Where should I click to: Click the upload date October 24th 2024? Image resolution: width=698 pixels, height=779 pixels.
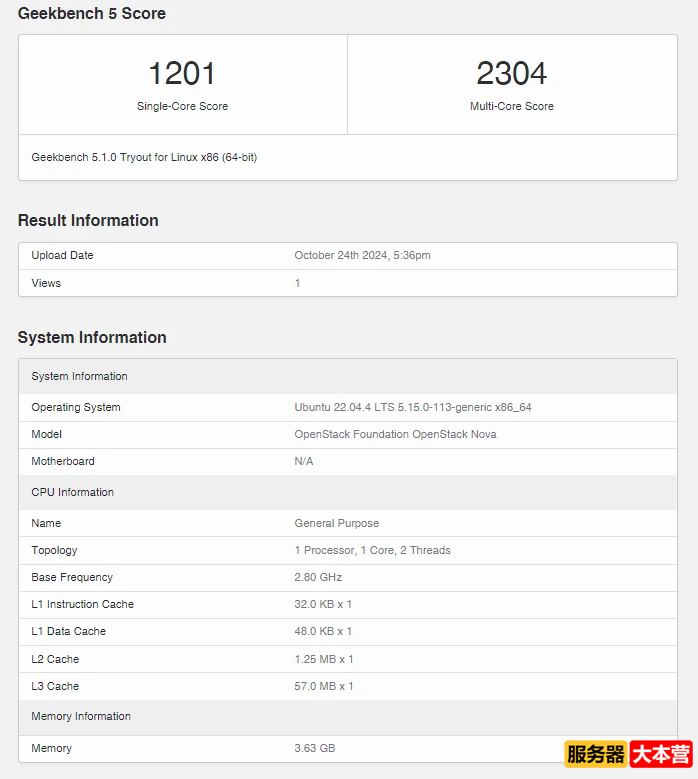(362, 256)
